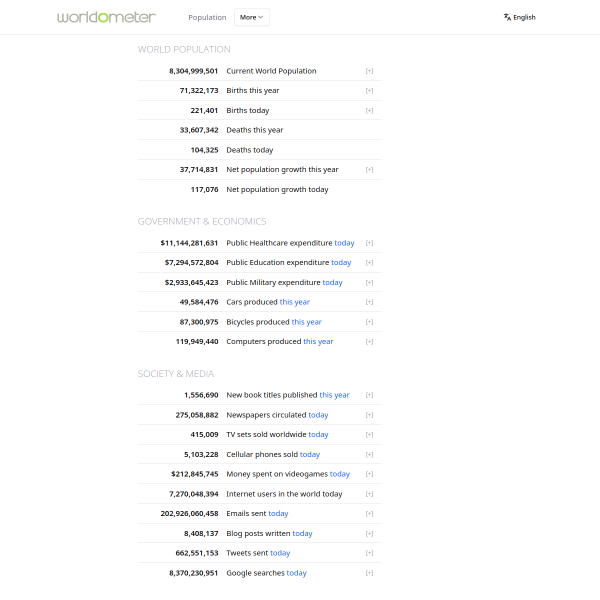The image size is (600, 600).
Task: Expand the Google searches row
Action: (x=369, y=573)
